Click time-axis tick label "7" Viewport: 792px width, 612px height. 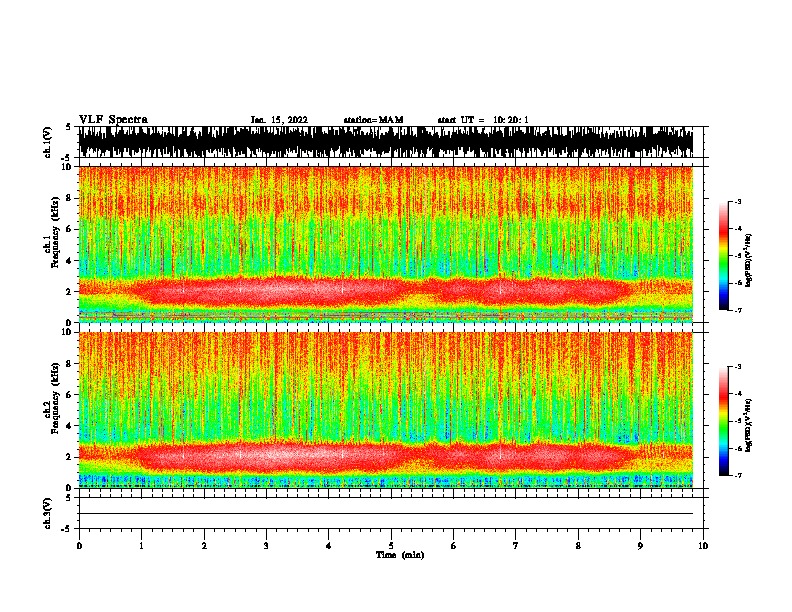pos(516,546)
